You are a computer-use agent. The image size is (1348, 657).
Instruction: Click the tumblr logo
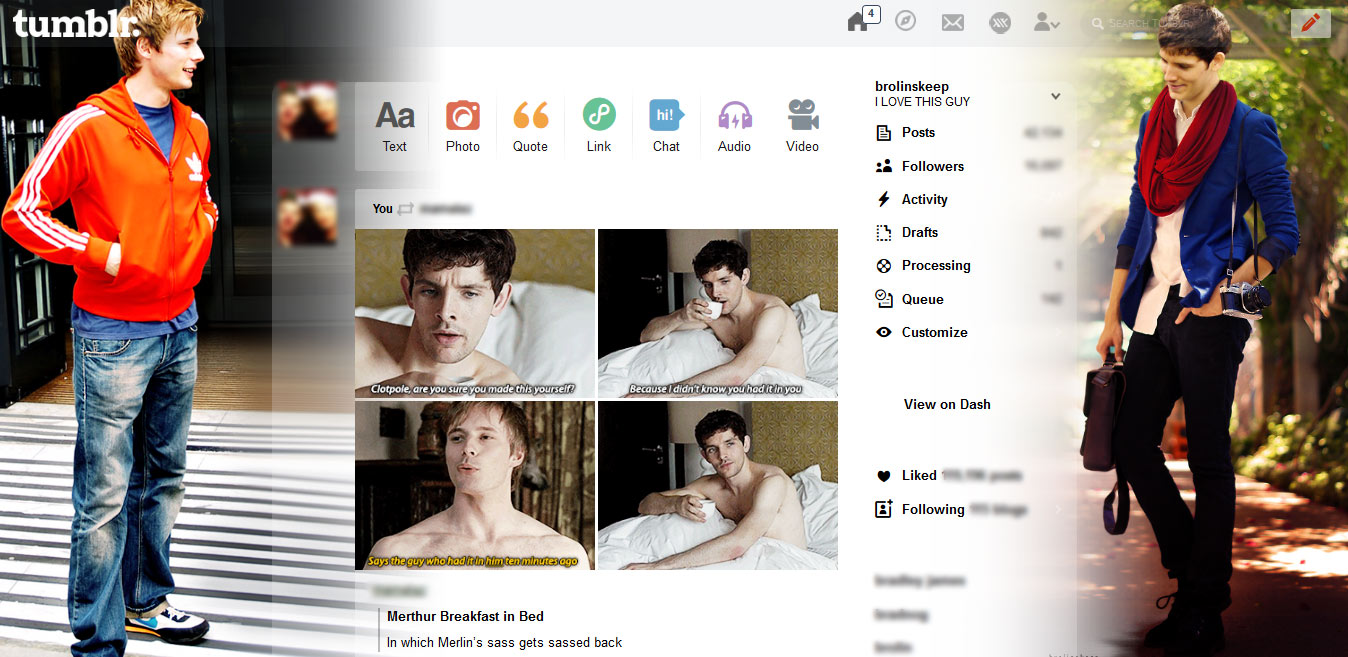[x=76, y=23]
